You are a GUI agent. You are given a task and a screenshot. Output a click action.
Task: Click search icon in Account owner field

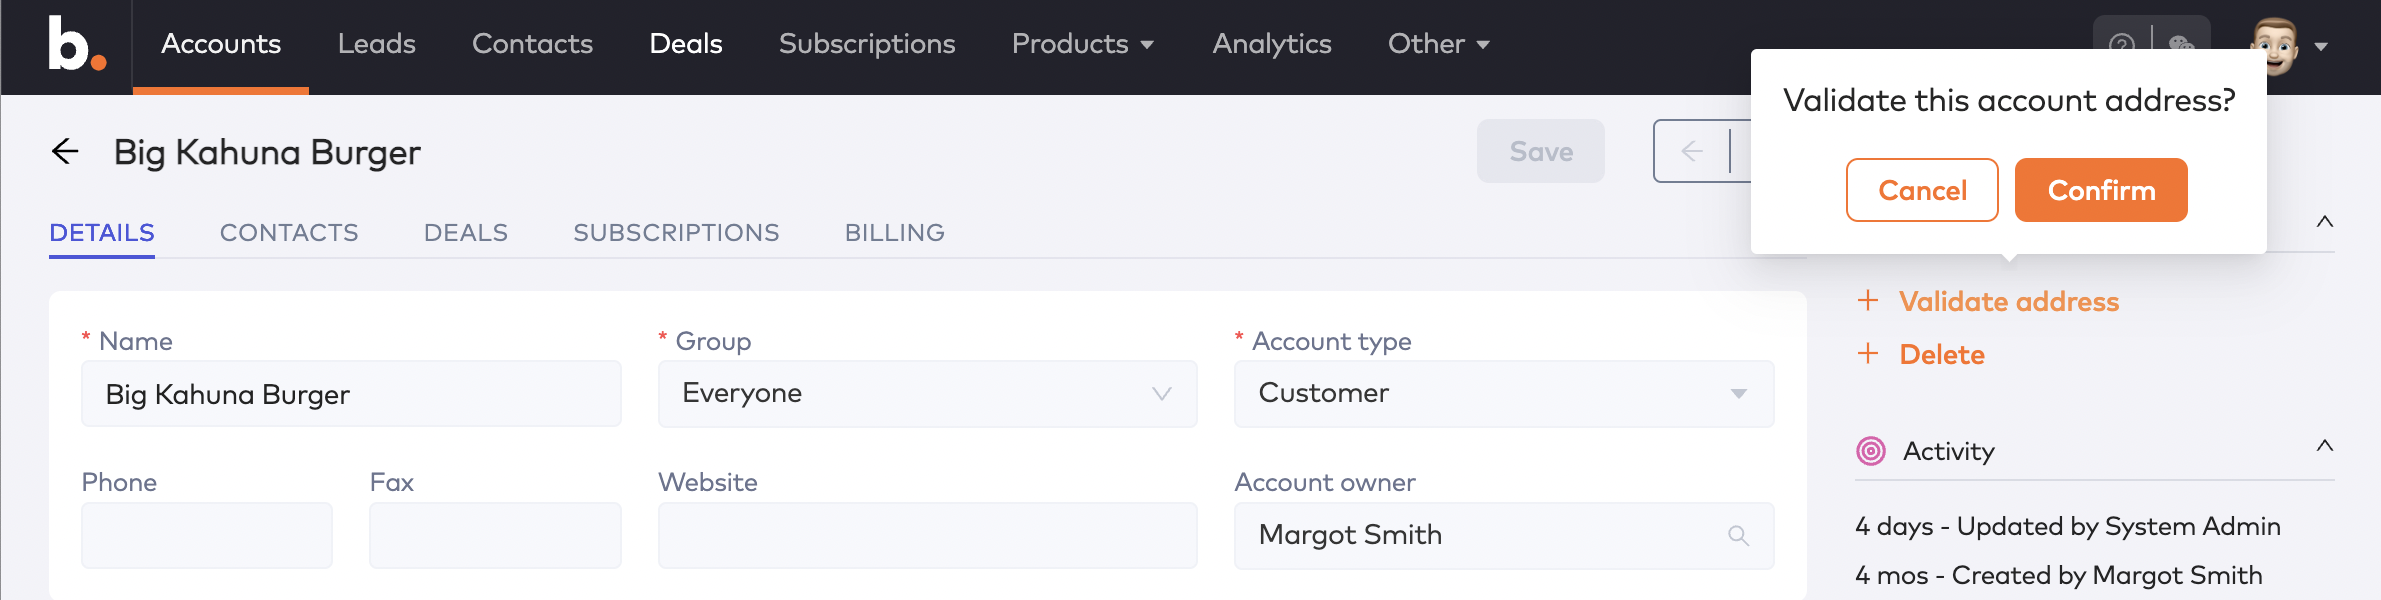1738,536
